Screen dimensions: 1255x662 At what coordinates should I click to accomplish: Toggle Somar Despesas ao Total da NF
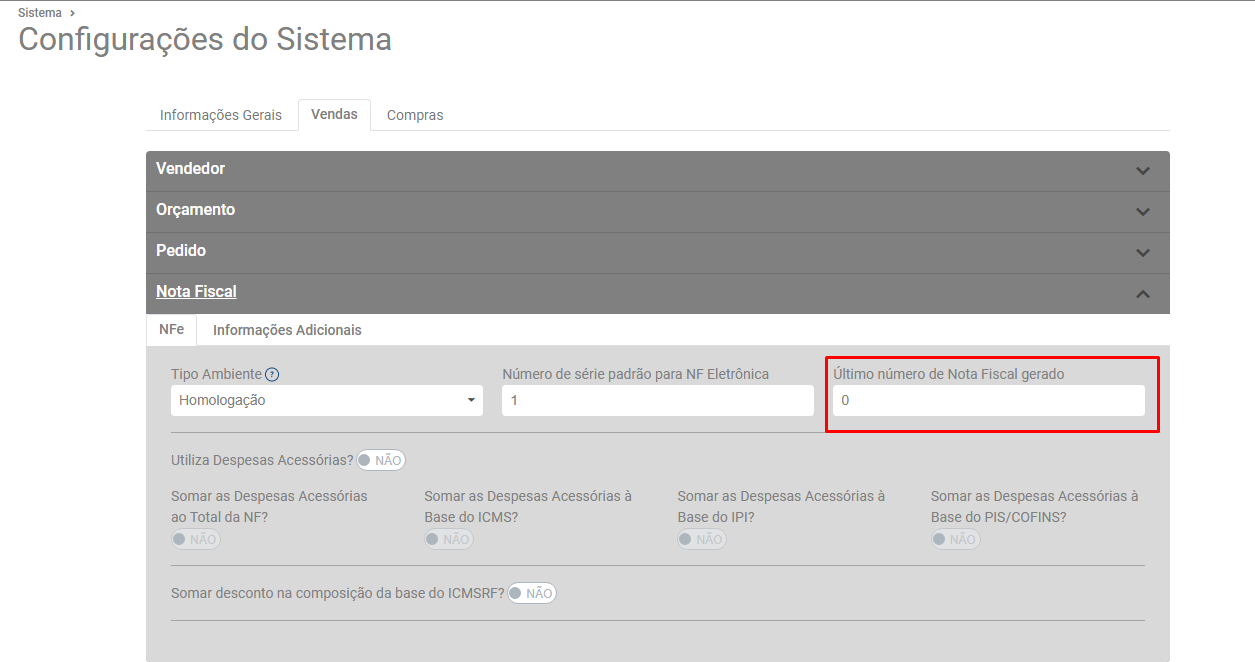(x=196, y=539)
